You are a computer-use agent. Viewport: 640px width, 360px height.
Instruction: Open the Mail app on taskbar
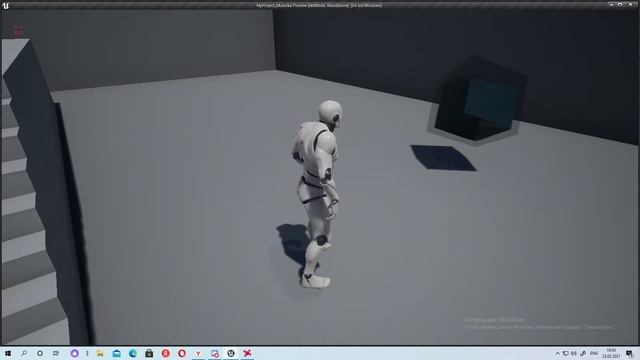click(x=117, y=353)
